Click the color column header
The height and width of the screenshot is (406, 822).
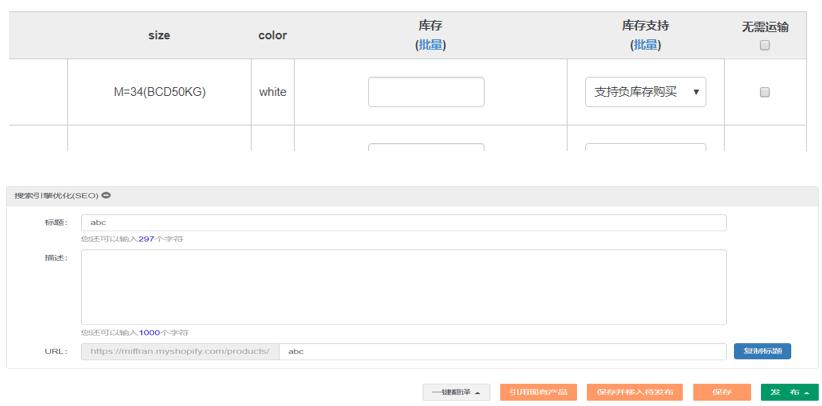tap(273, 36)
